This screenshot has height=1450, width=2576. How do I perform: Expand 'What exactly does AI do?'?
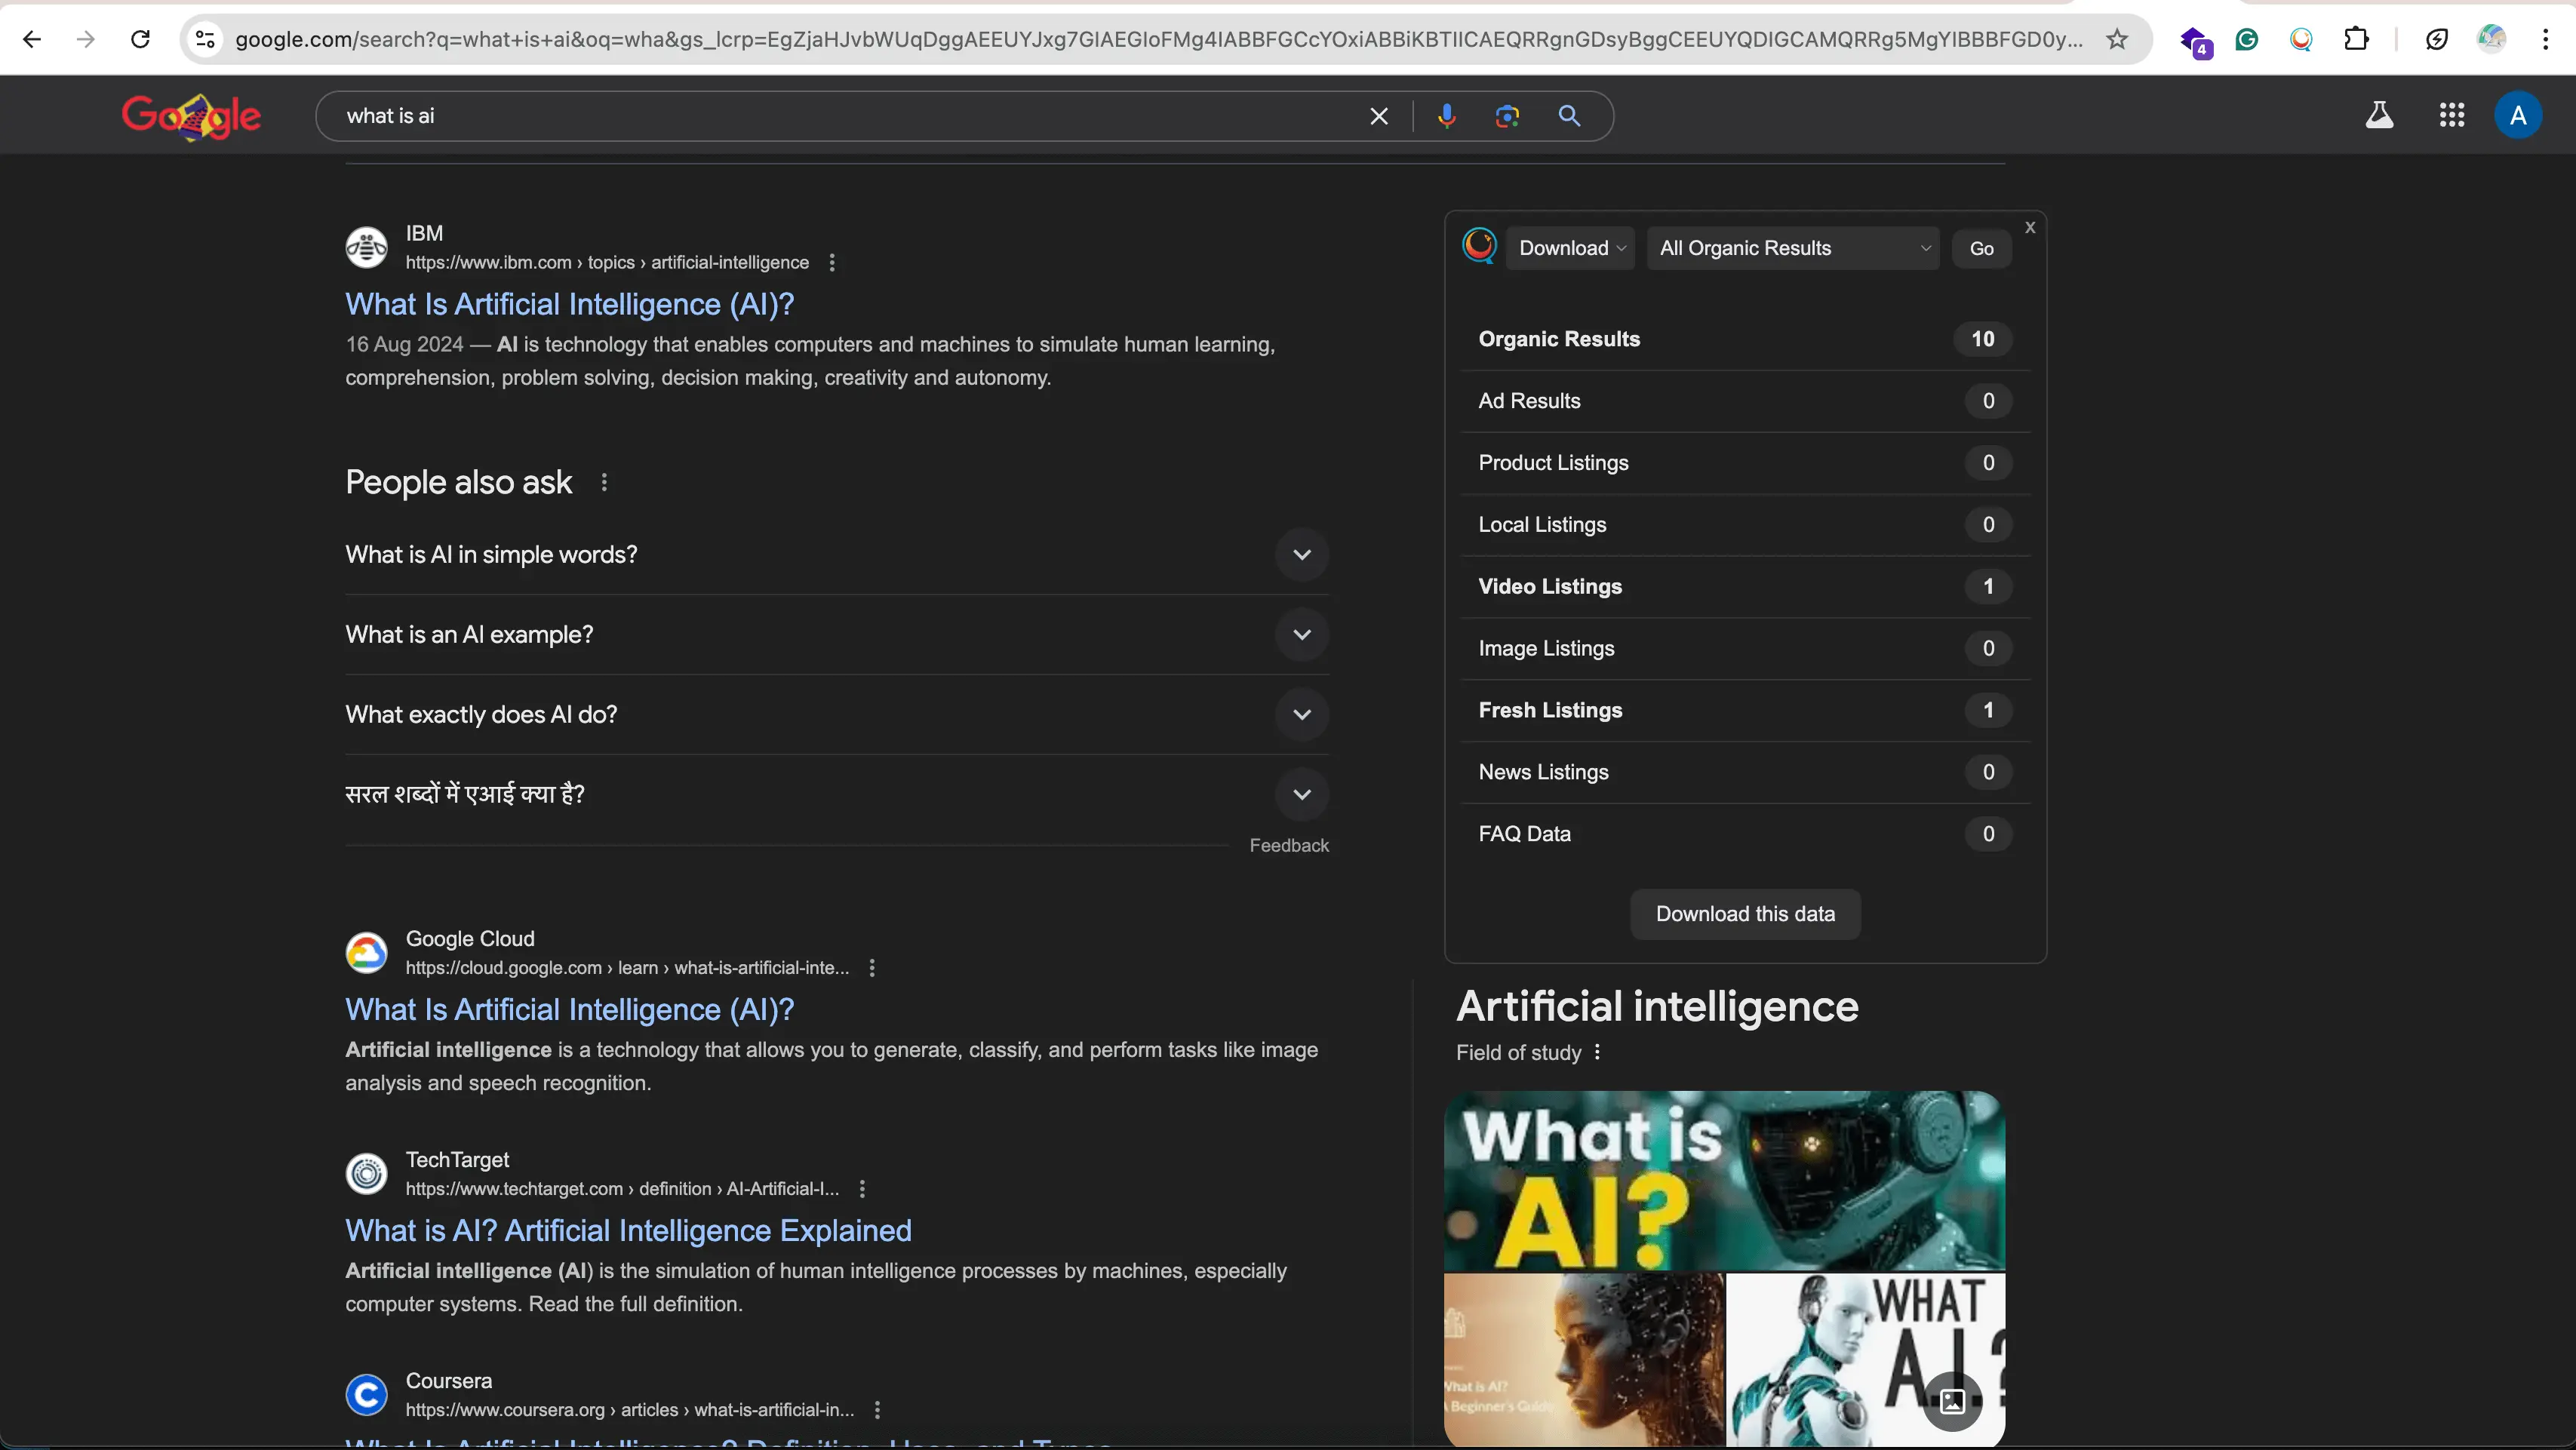pos(1301,715)
